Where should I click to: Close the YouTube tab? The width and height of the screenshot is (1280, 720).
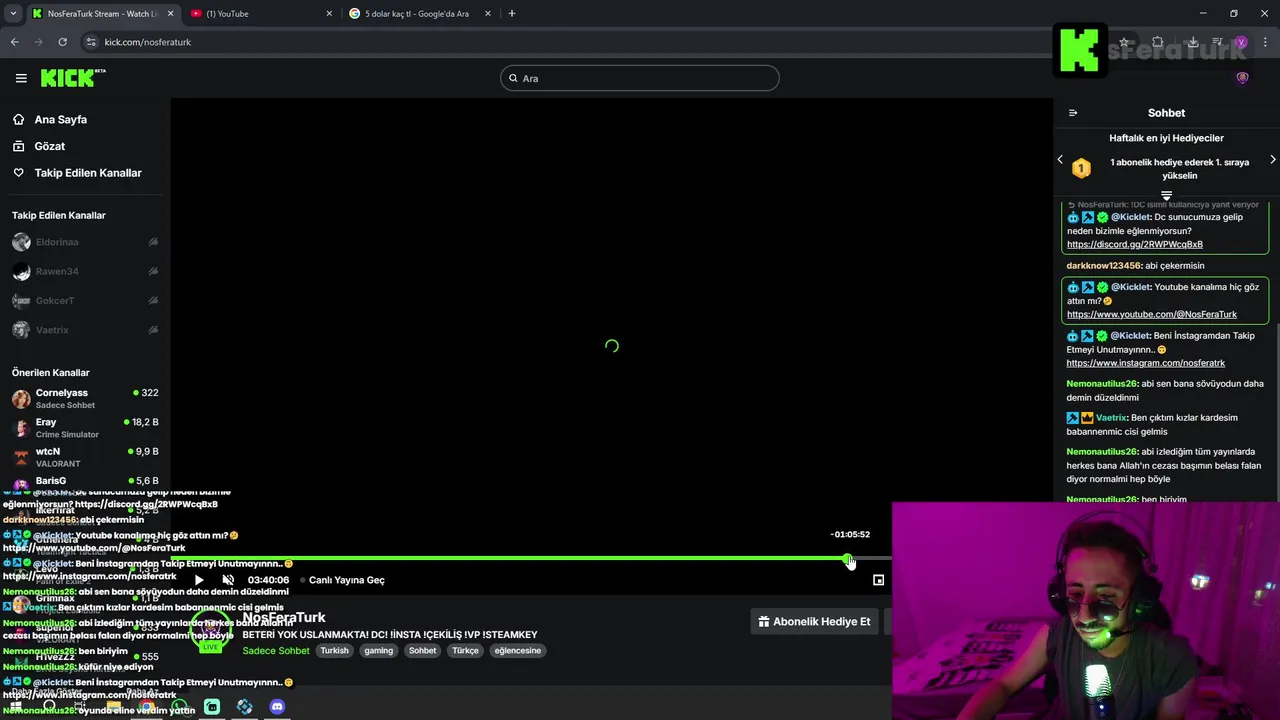329,13
